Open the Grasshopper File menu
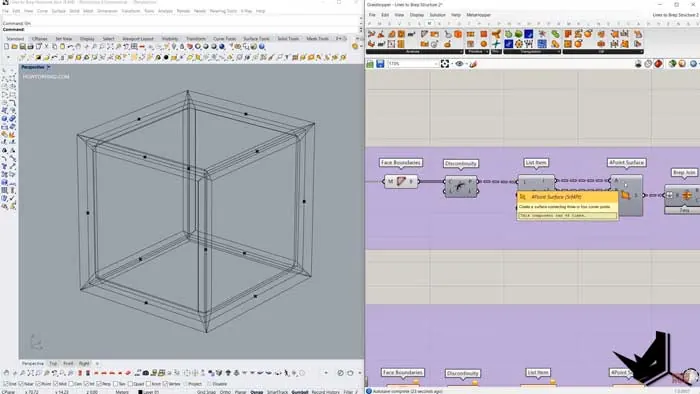This screenshot has height=394, width=700. click(x=372, y=15)
